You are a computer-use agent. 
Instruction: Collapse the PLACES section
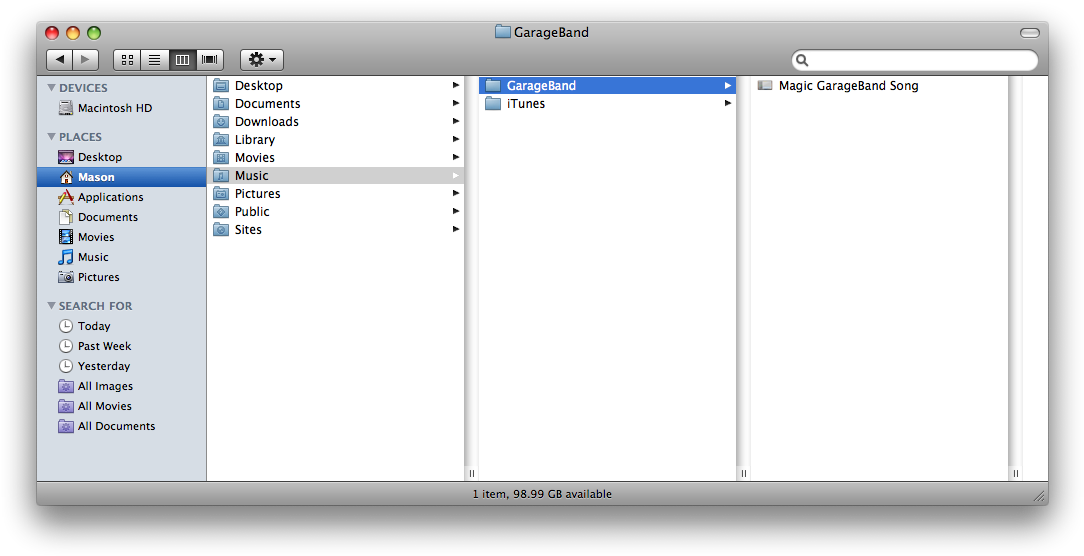[x=51, y=137]
